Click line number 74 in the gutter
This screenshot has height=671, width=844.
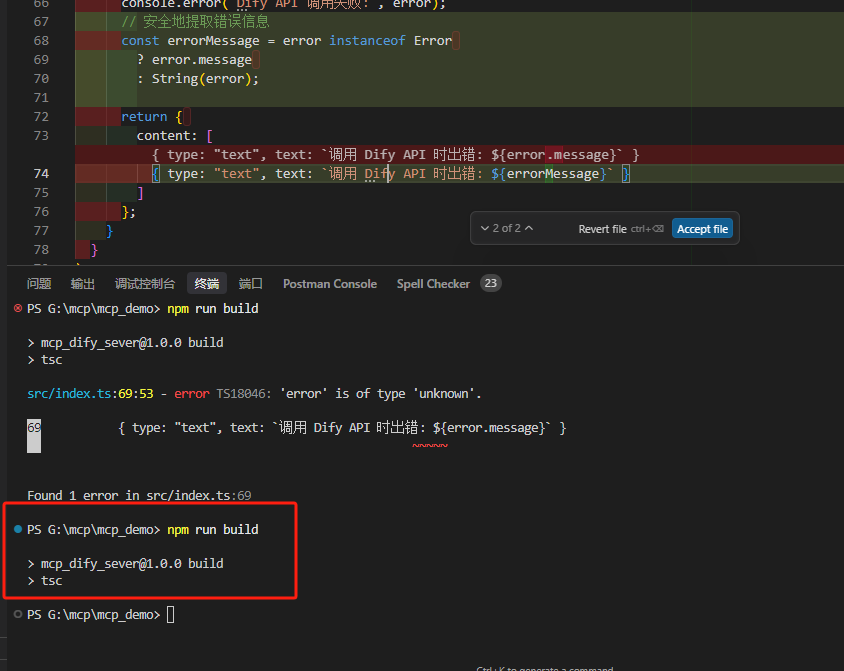(x=41, y=173)
